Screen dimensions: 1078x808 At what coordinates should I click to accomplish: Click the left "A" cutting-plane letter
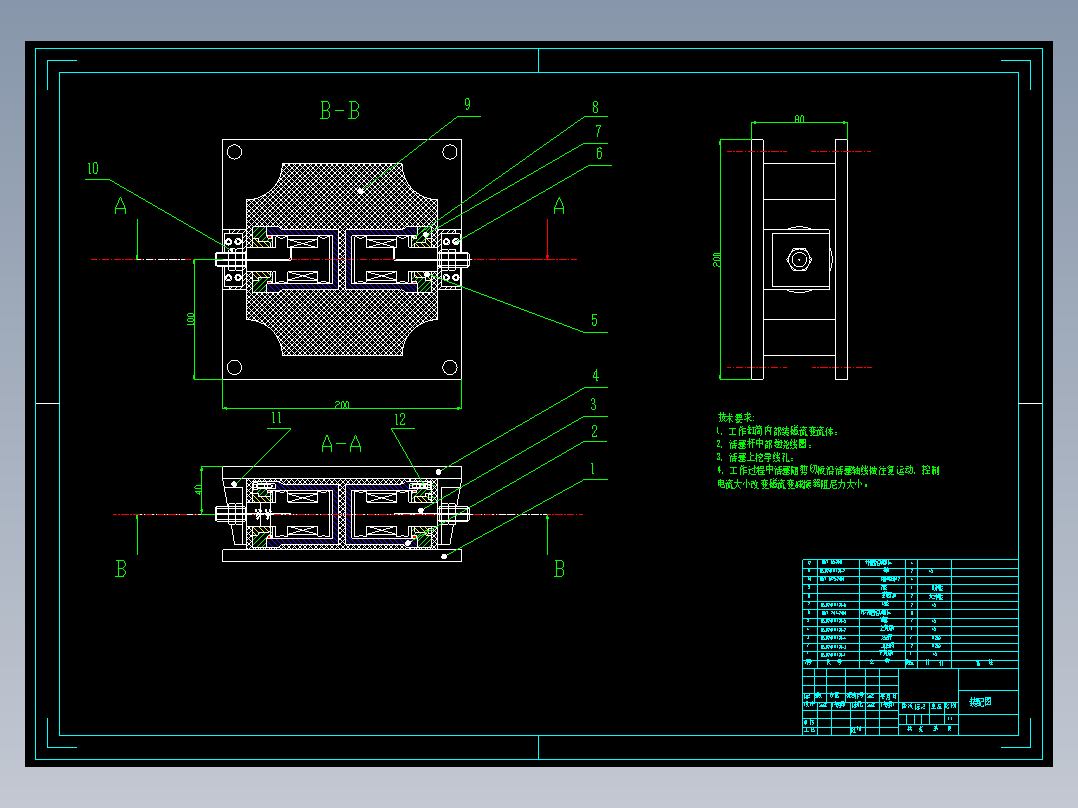(x=120, y=206)
